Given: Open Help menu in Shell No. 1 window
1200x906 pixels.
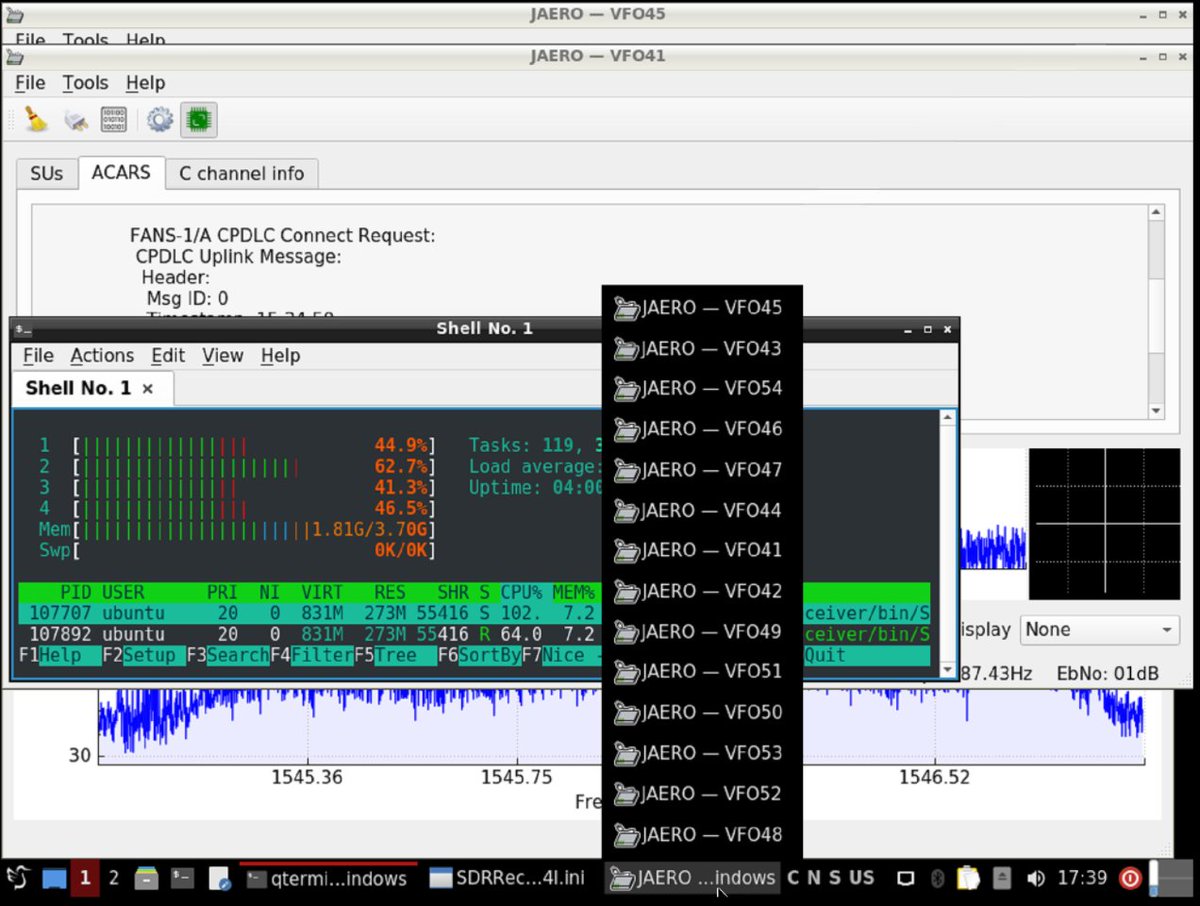Looking at the screenshot, I should (280, 356).
